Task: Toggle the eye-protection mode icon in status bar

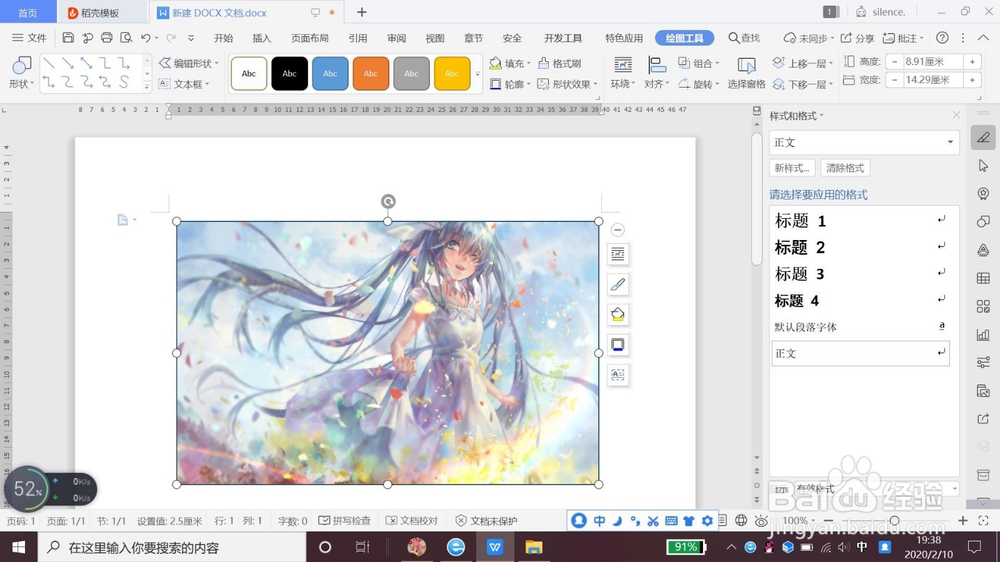Action: (761, 521)
